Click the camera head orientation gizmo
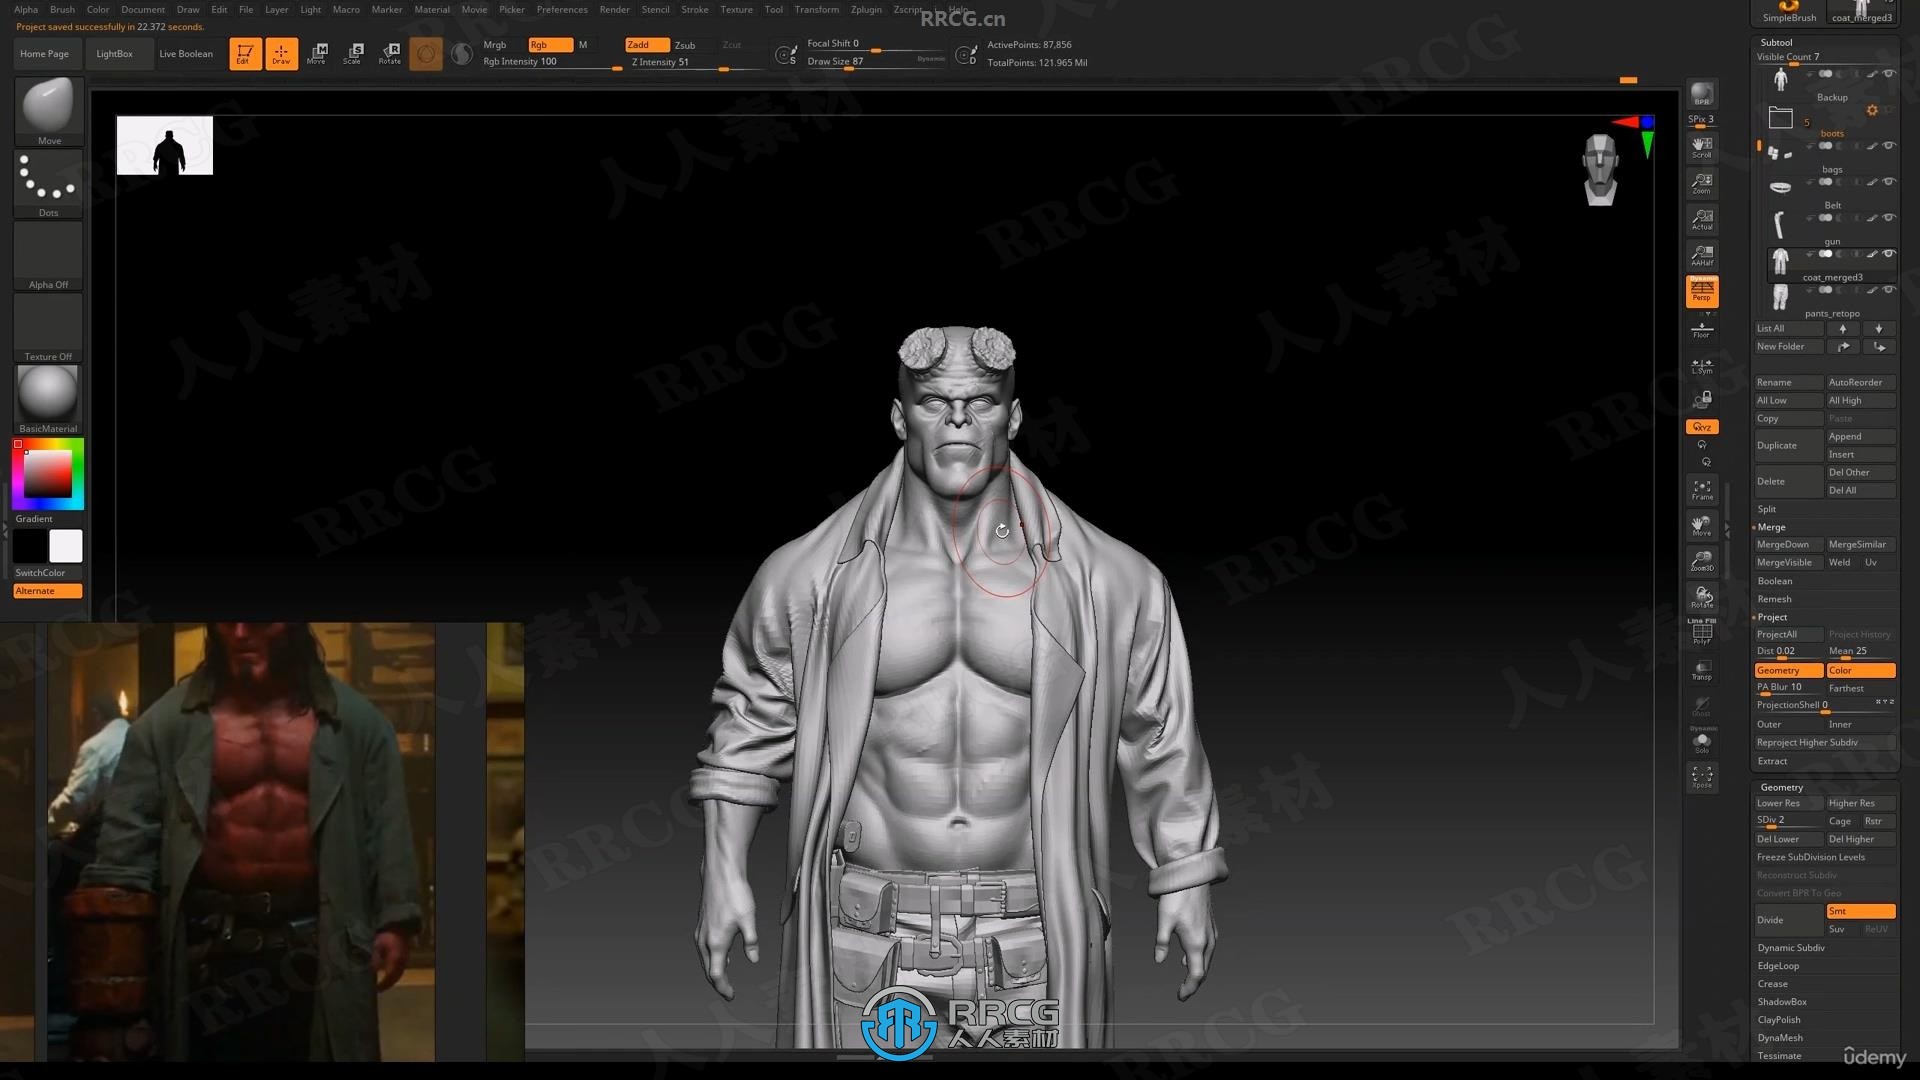 pos(1601,170)
